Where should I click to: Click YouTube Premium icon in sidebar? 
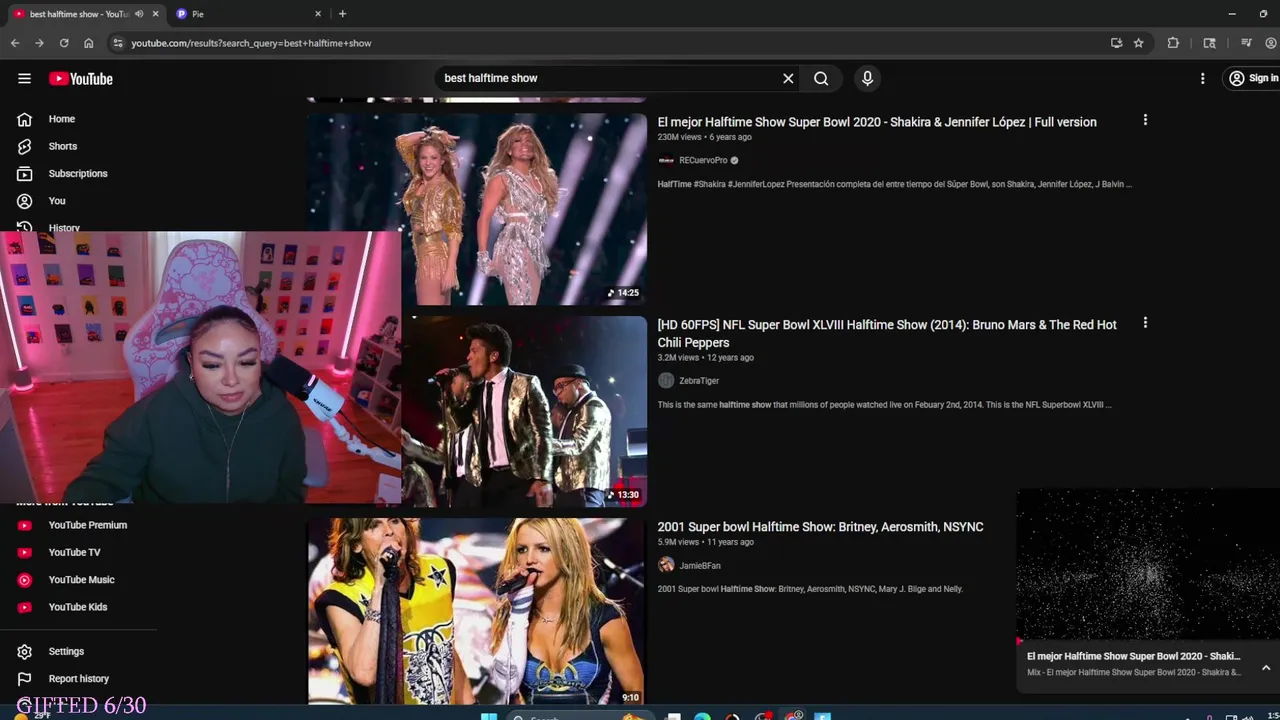point(24,525)
